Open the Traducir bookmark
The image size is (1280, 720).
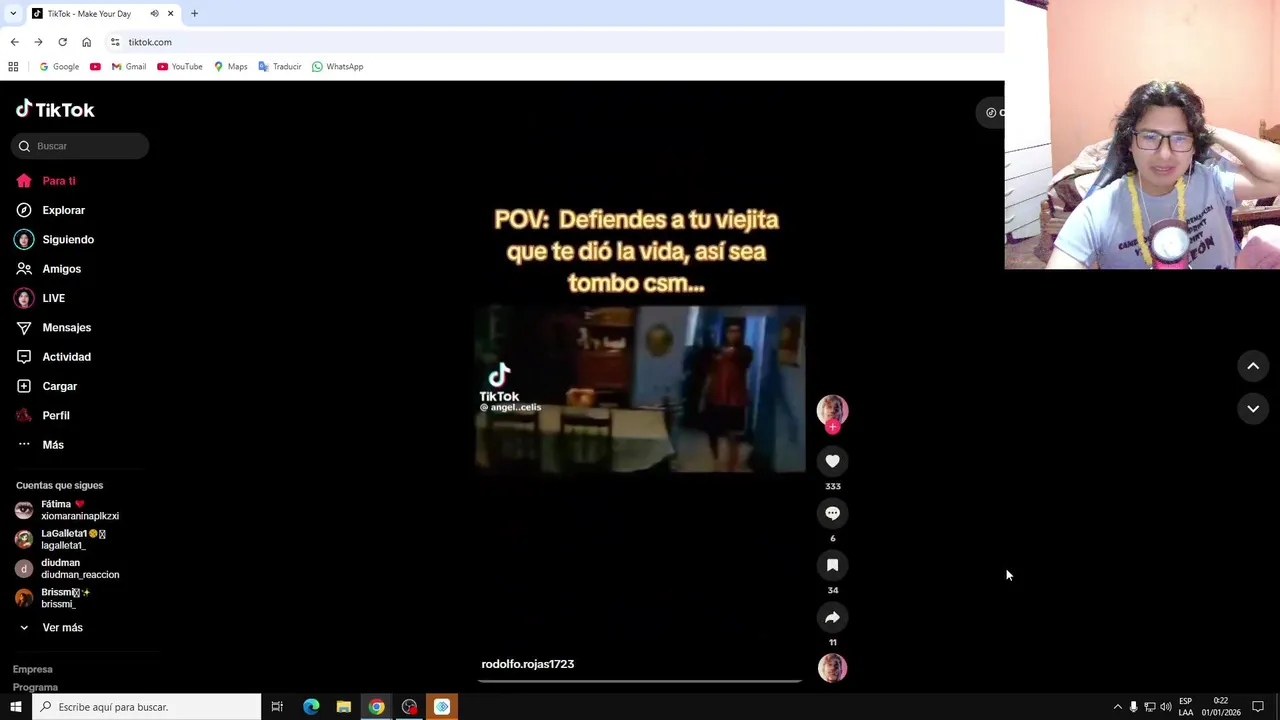point(280,67)
